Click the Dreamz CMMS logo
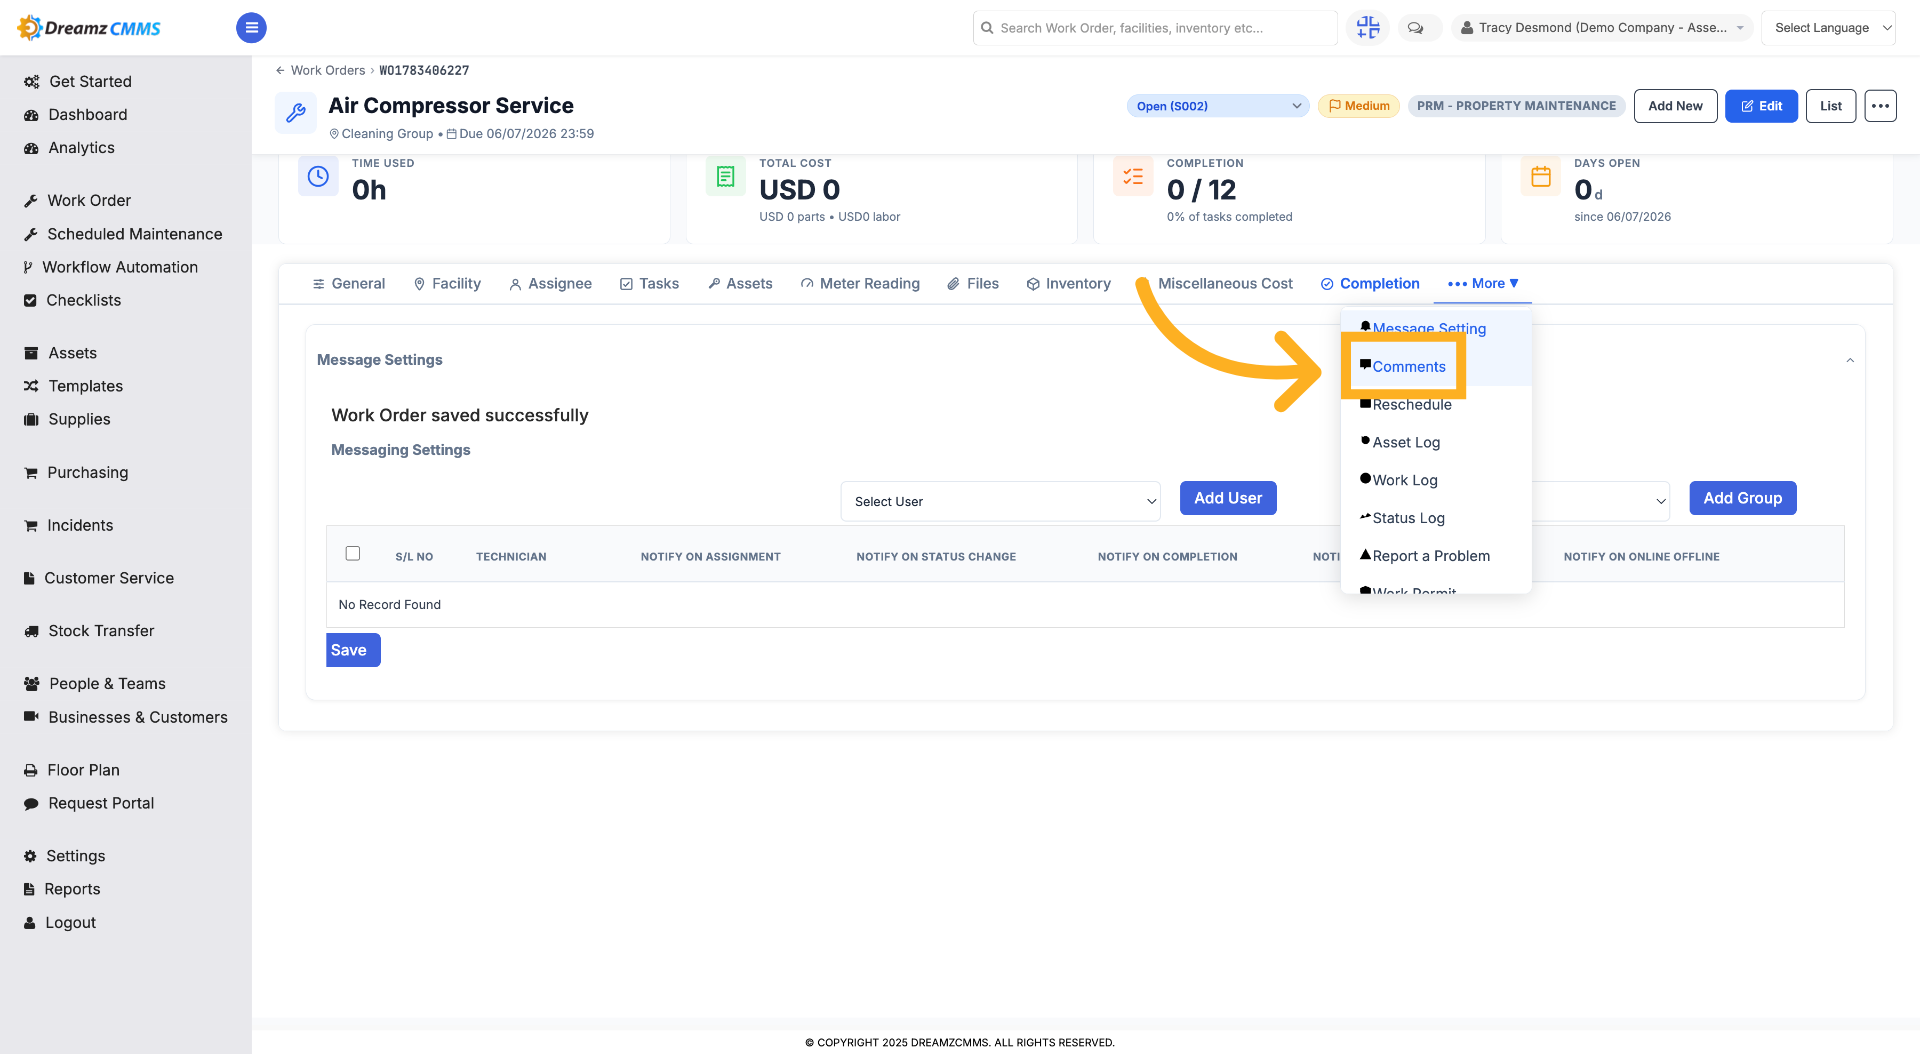This screenshot has width=1920, height=1054. 90,28
